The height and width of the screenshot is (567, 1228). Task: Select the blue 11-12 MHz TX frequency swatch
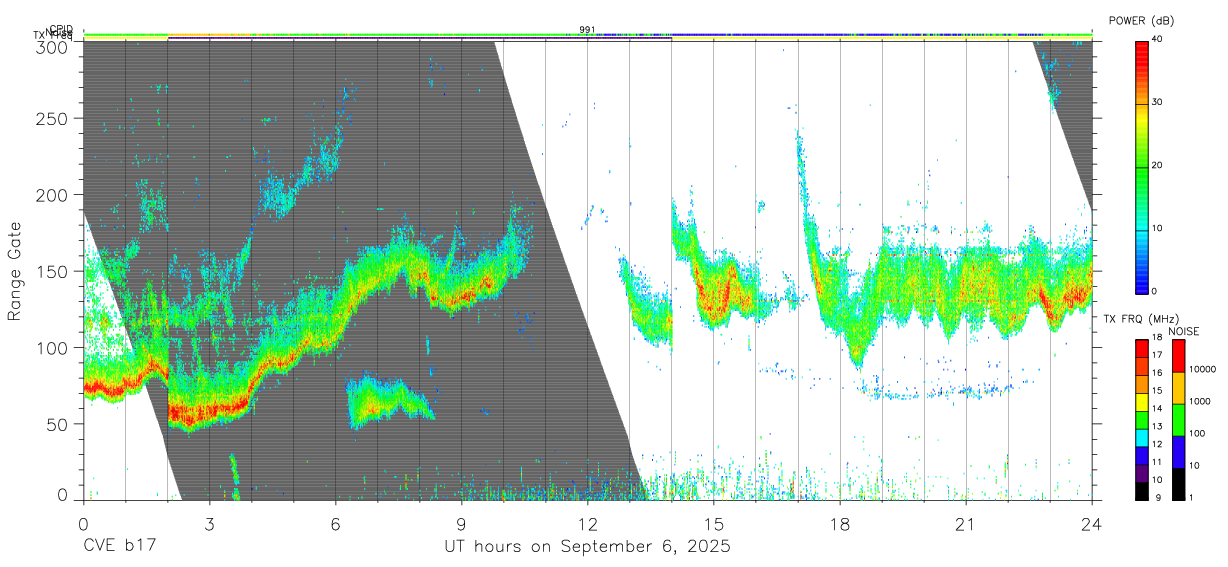(1140, 456)
